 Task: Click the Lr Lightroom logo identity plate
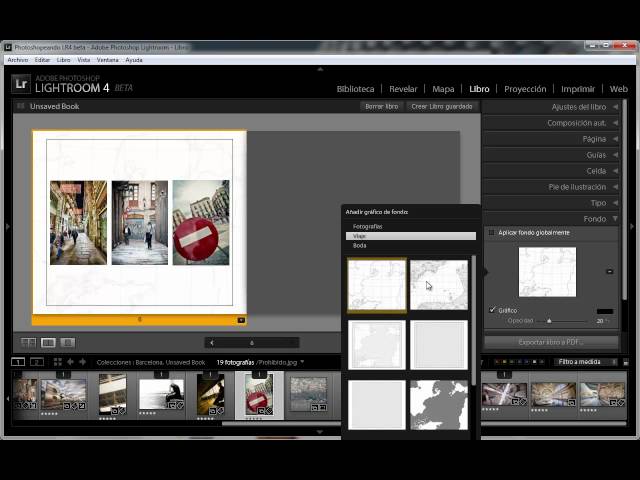point(20,84)
